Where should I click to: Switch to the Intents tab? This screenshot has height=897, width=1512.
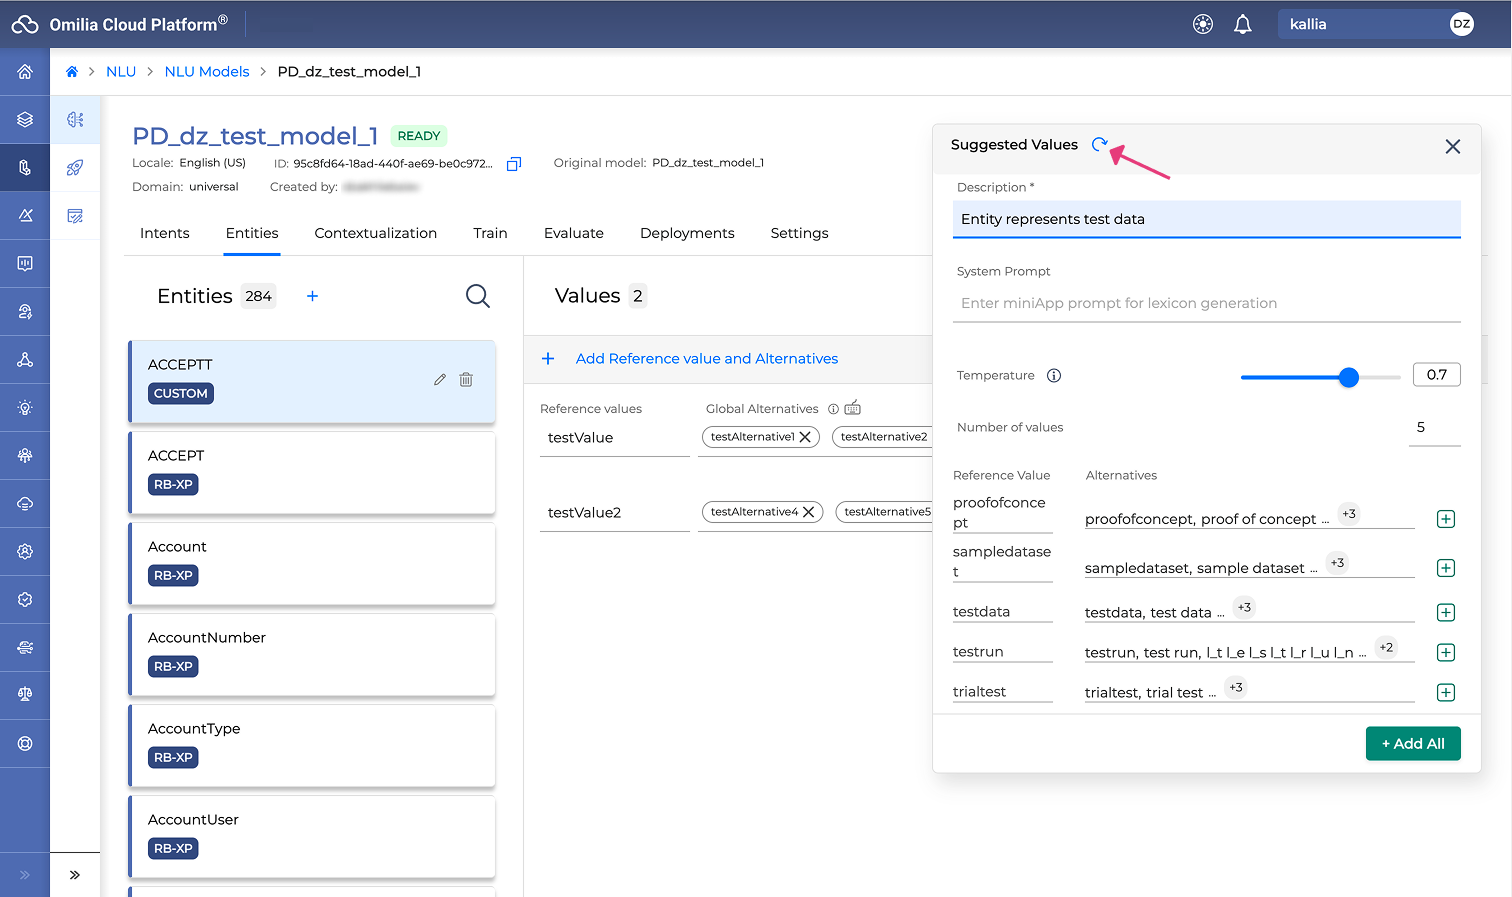pos(164,233)
